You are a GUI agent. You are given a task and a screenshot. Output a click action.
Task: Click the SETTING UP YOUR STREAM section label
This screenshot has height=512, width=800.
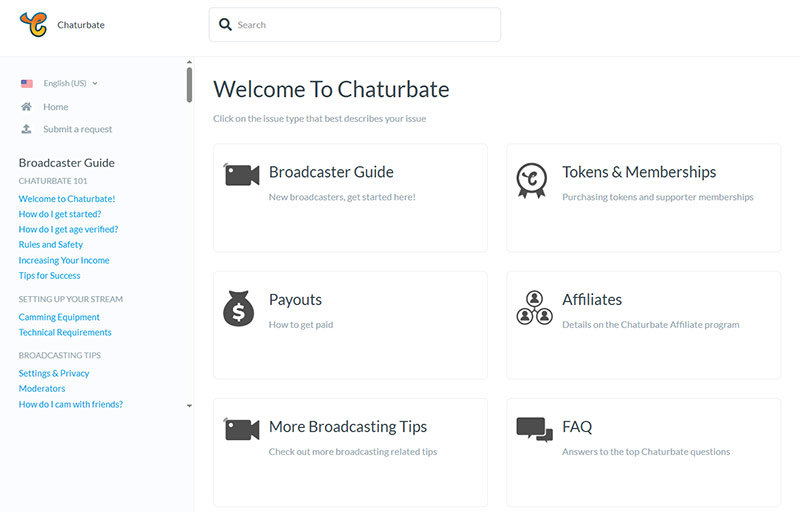coord(70,299)
